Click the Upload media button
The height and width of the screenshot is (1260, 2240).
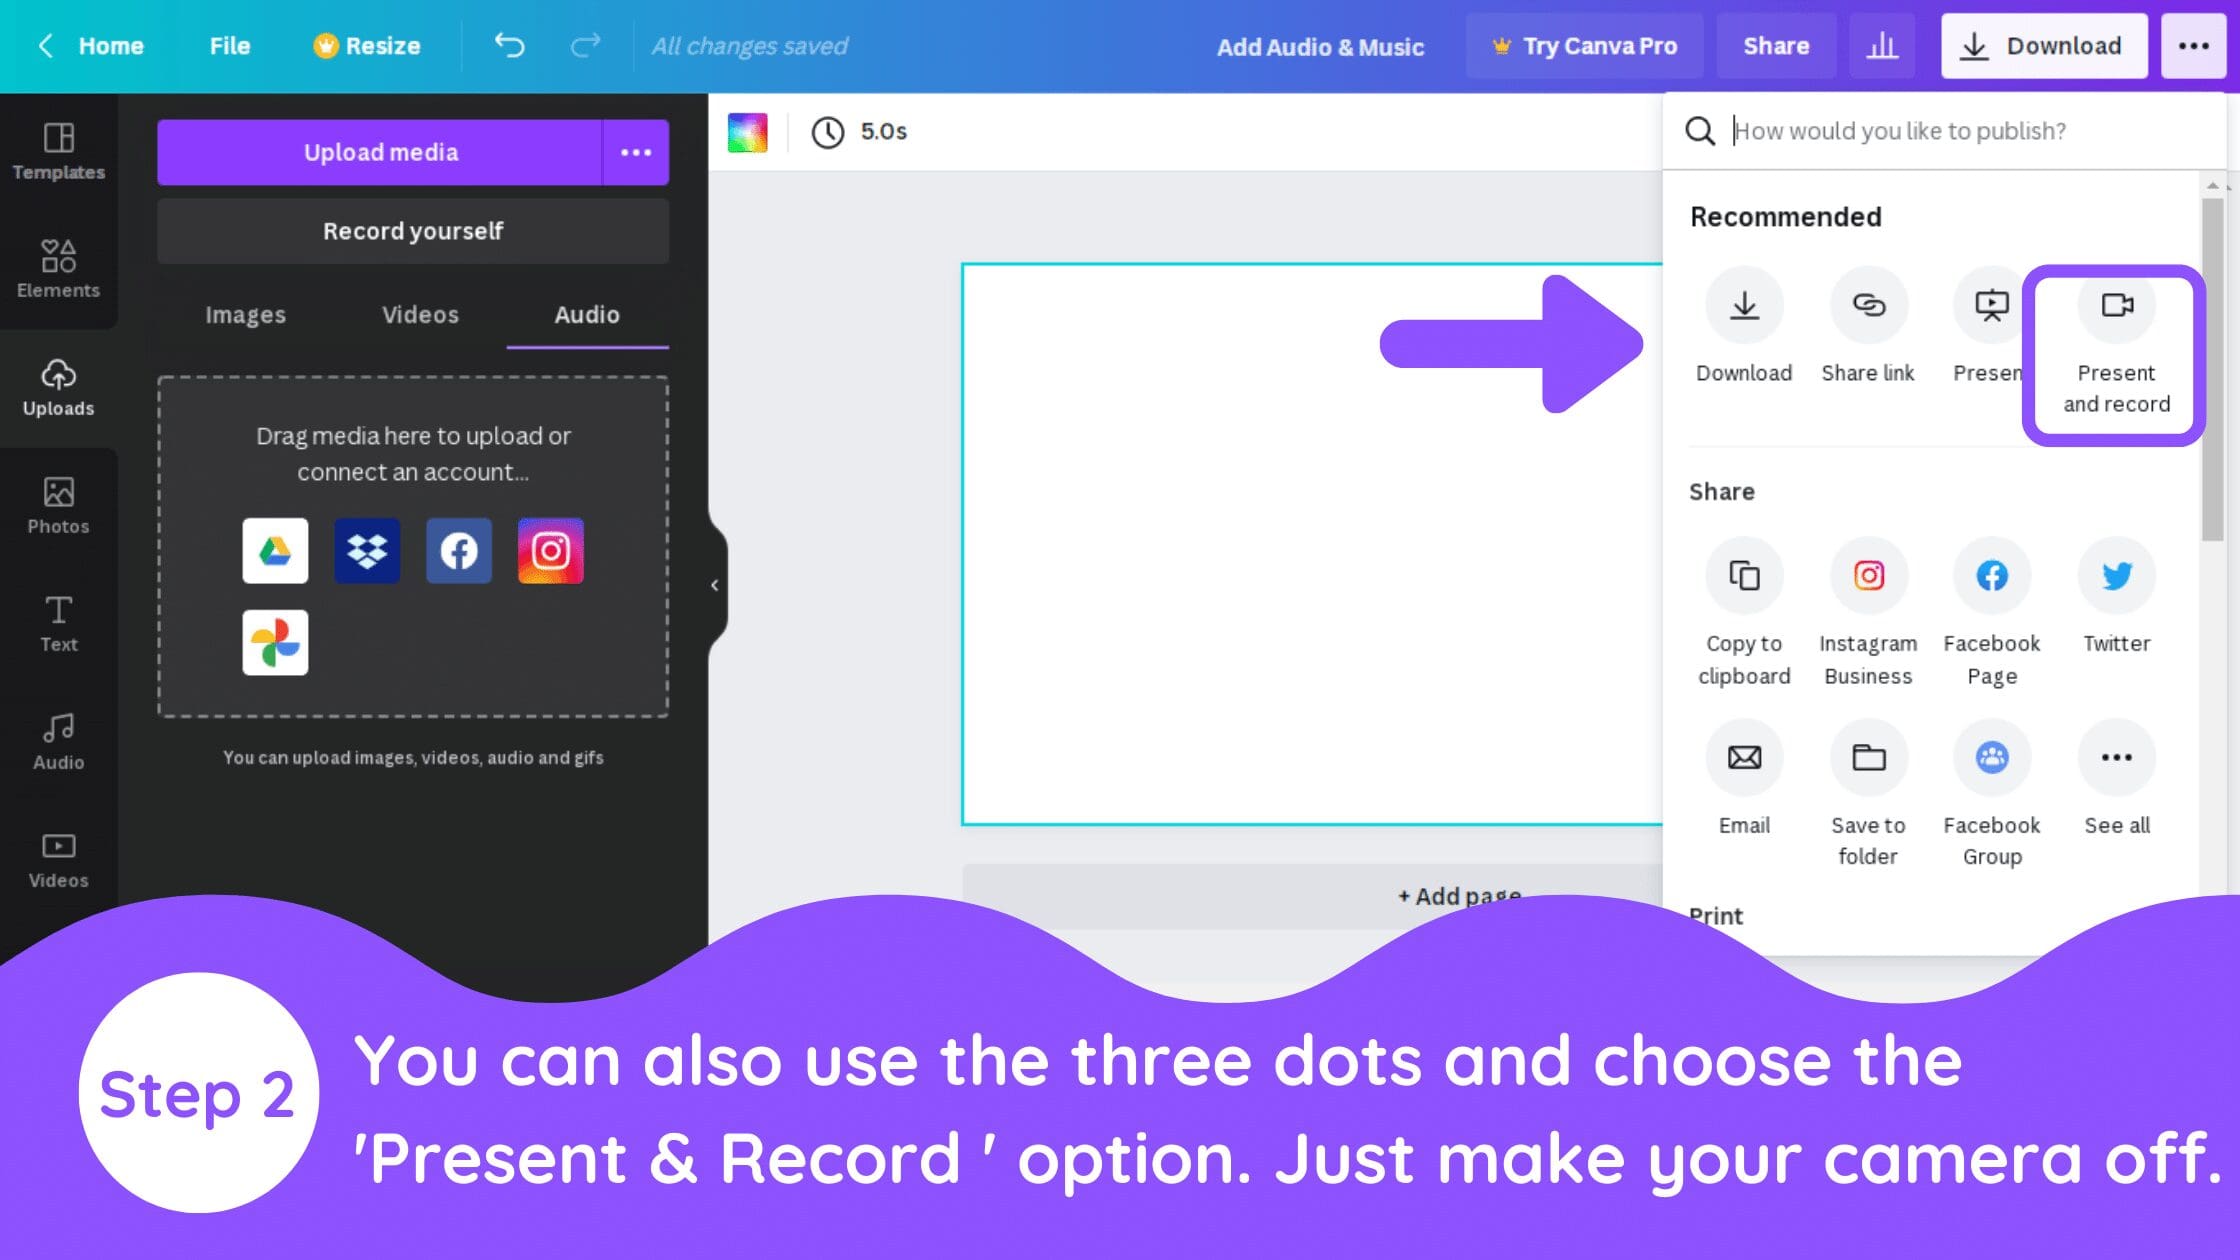pyautogui.click(x=380, y=151)
